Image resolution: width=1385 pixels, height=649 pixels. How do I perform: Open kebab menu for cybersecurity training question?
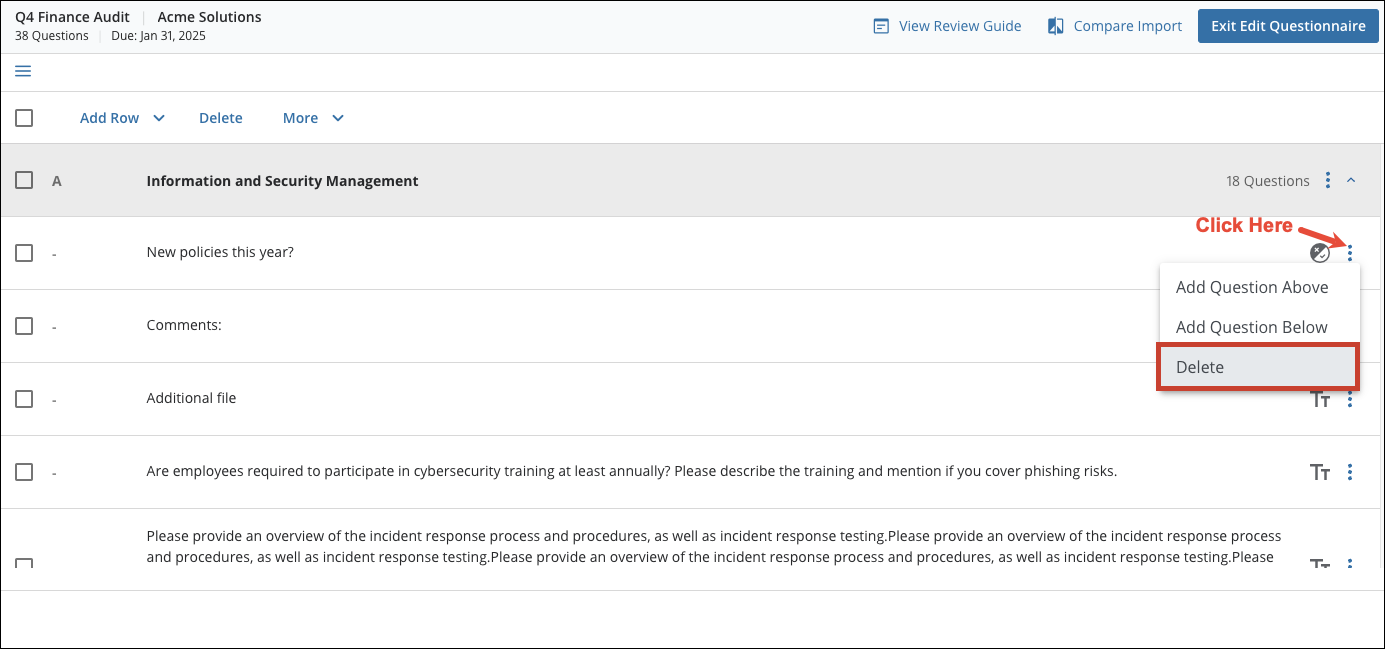(x=1350, y=472)
